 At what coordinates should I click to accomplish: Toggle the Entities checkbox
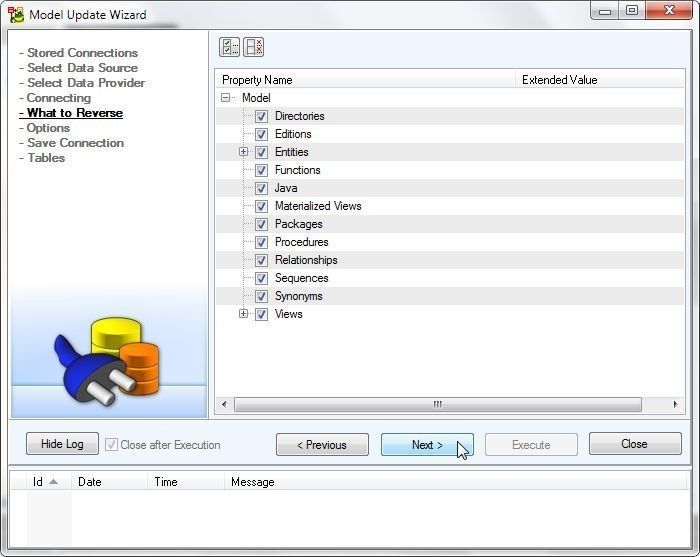point(261,152)
